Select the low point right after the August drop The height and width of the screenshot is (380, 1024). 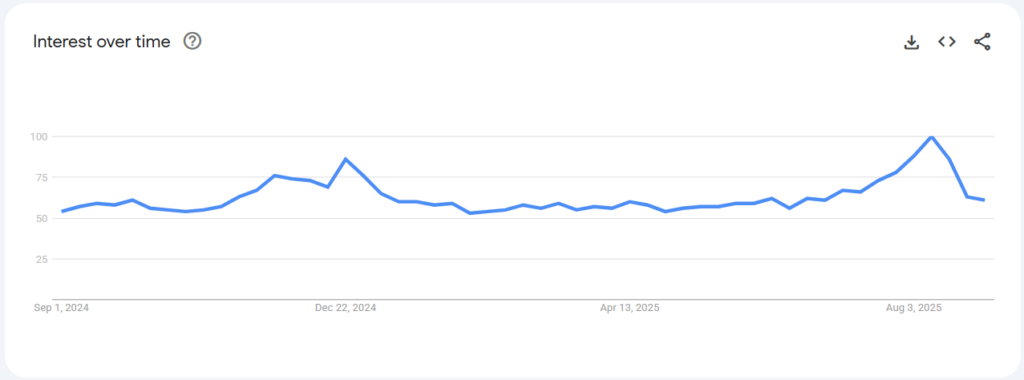pos(967,197)
